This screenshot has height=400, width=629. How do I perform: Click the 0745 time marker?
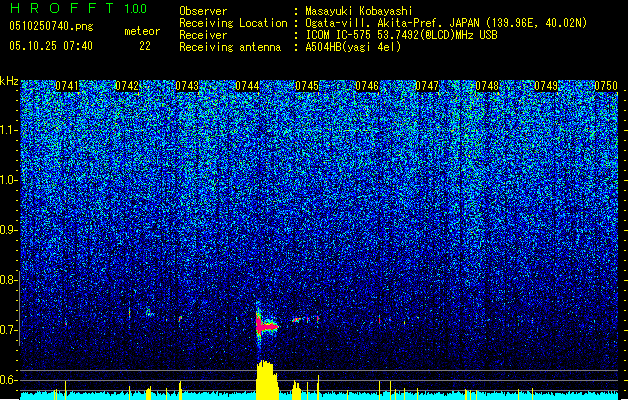[x=307, y=86]
